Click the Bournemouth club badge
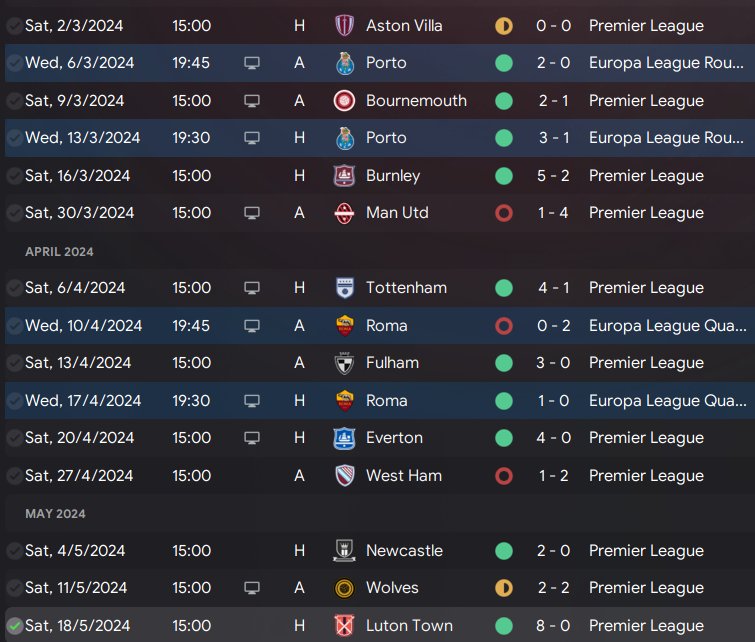Viewport: 755px width, 642px height. tap(344, 101)
